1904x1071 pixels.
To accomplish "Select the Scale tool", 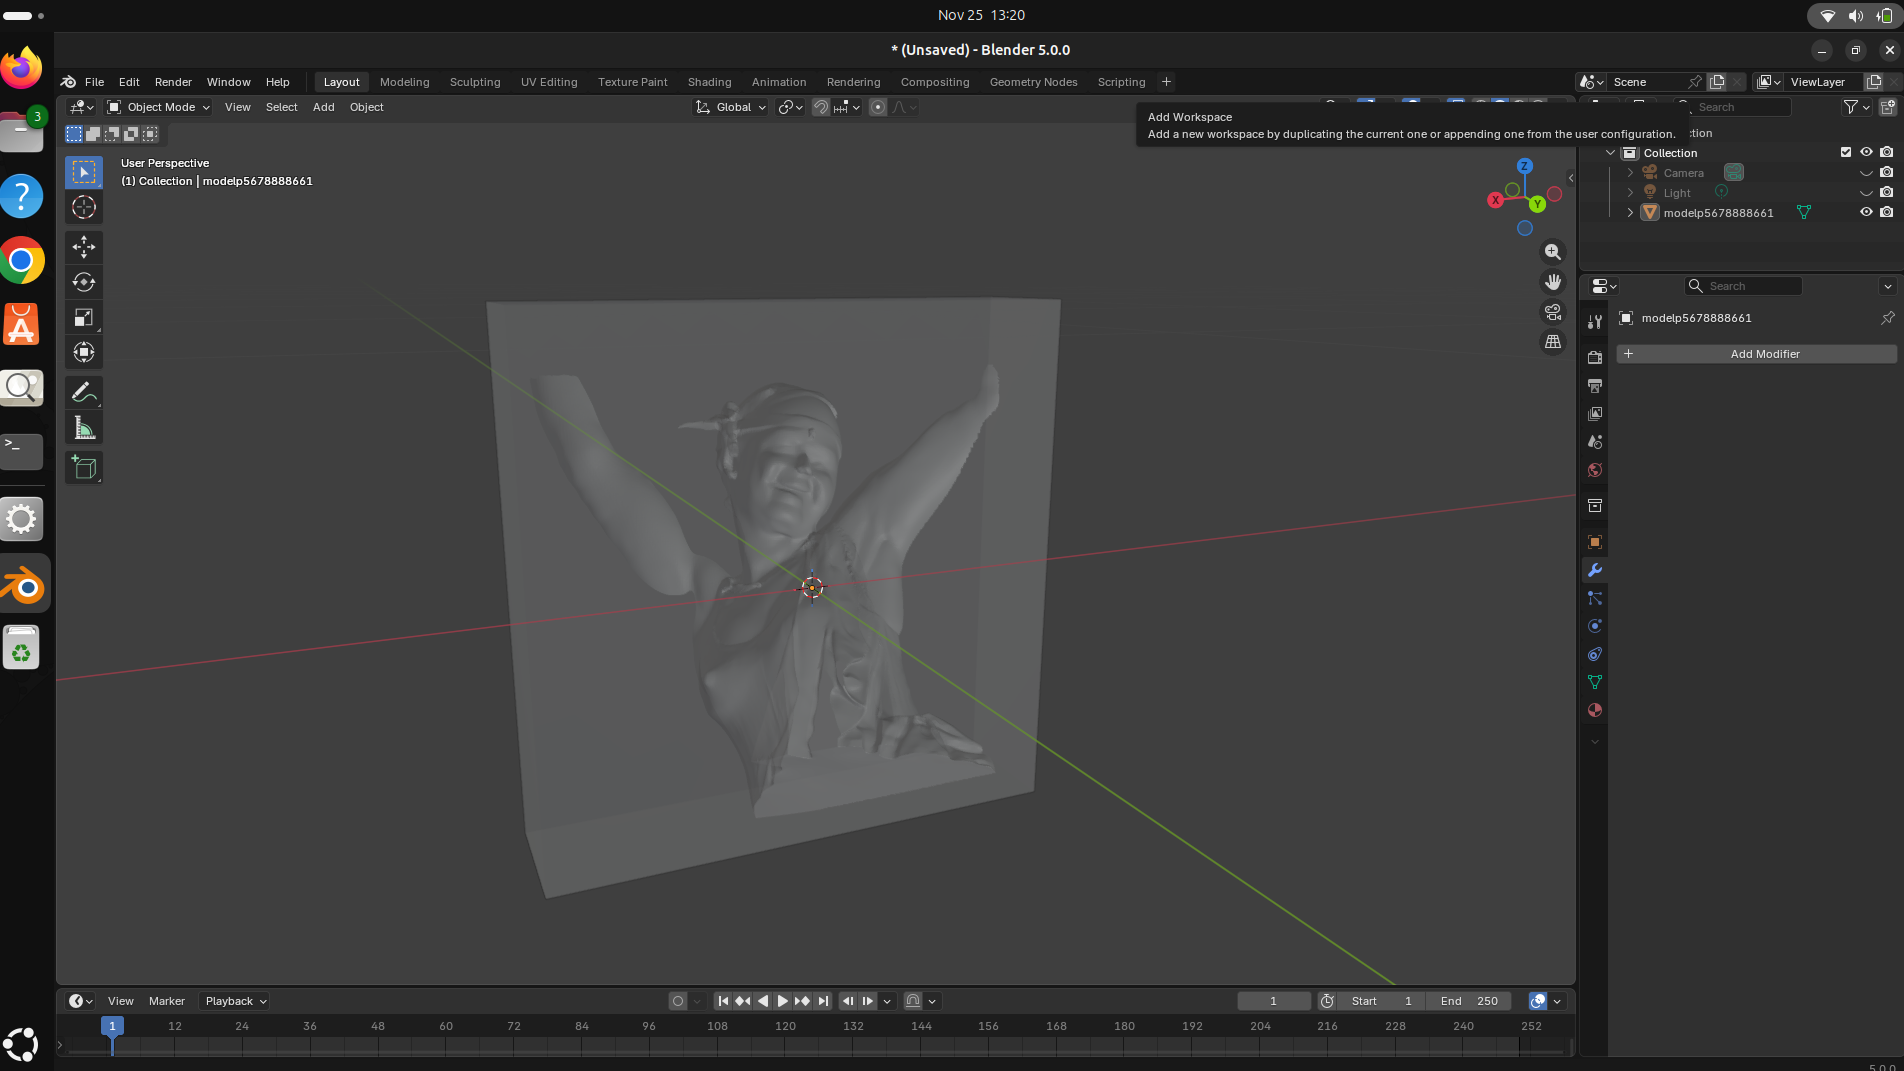I will pyautogui.click(x=84, y=318).
